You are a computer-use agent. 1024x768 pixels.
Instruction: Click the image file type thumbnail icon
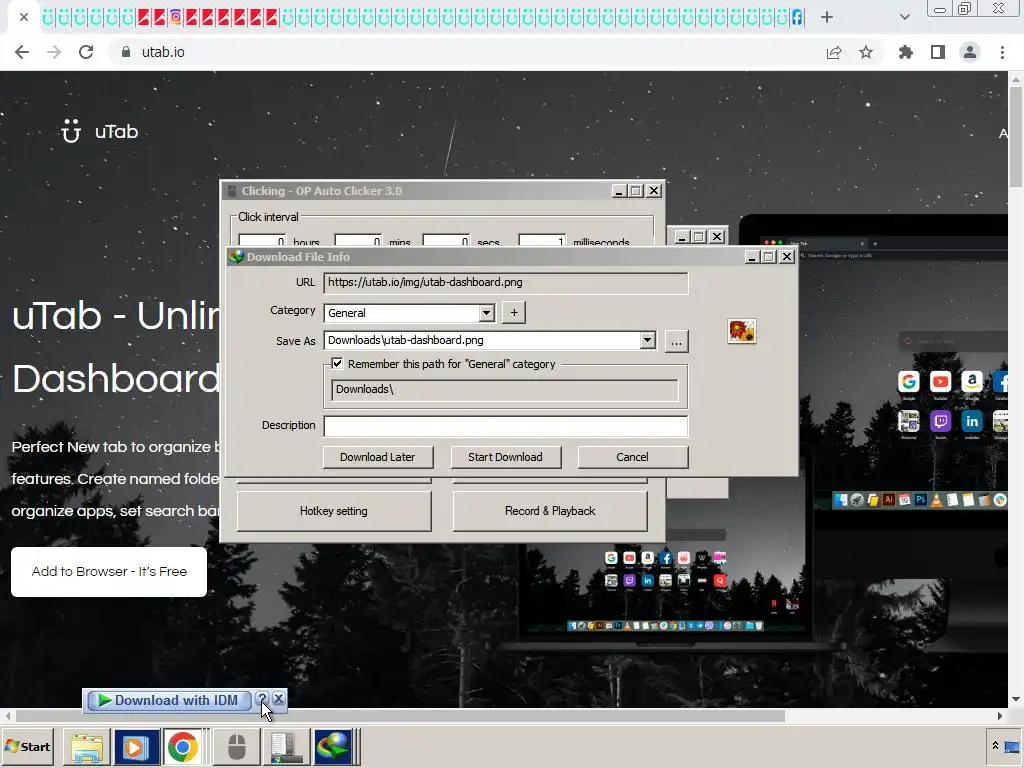tap(742, 331)
